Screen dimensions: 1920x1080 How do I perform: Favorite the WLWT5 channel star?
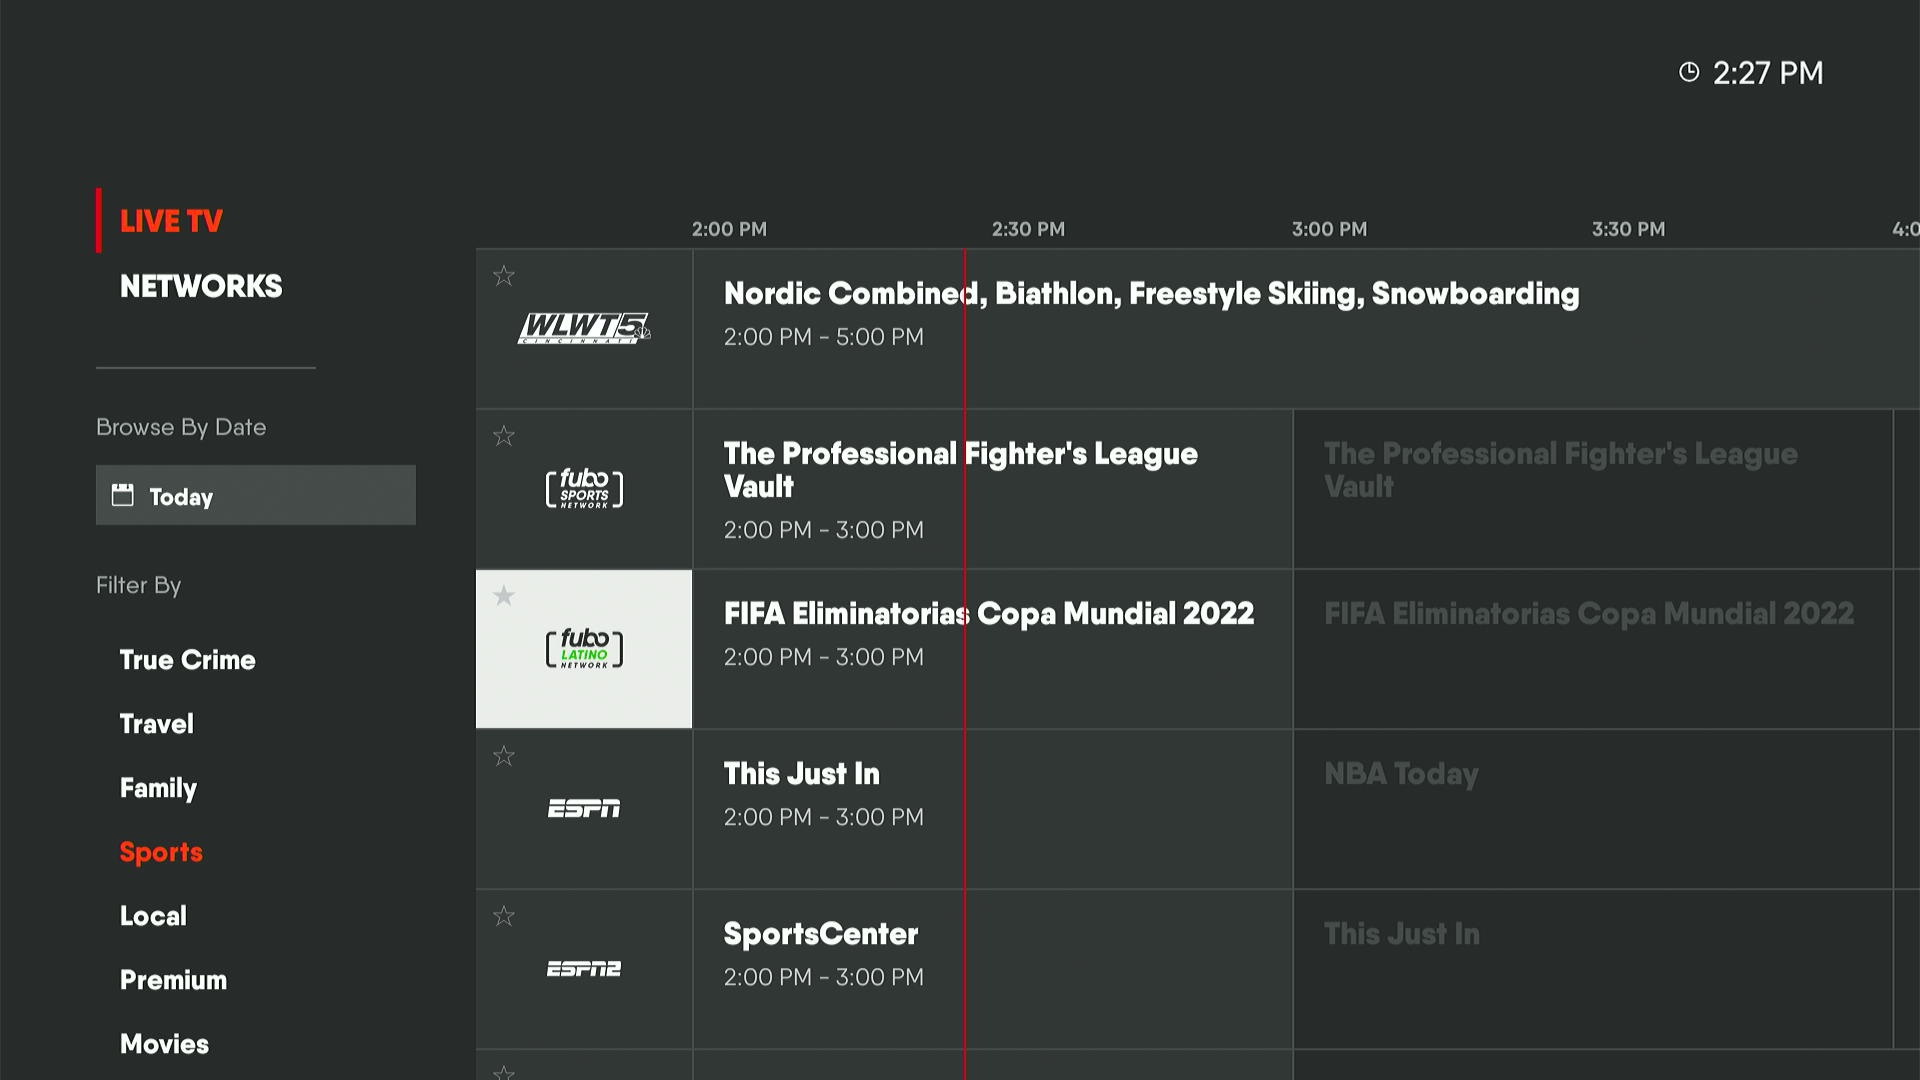pyautogui.click(x=504, y=276)
